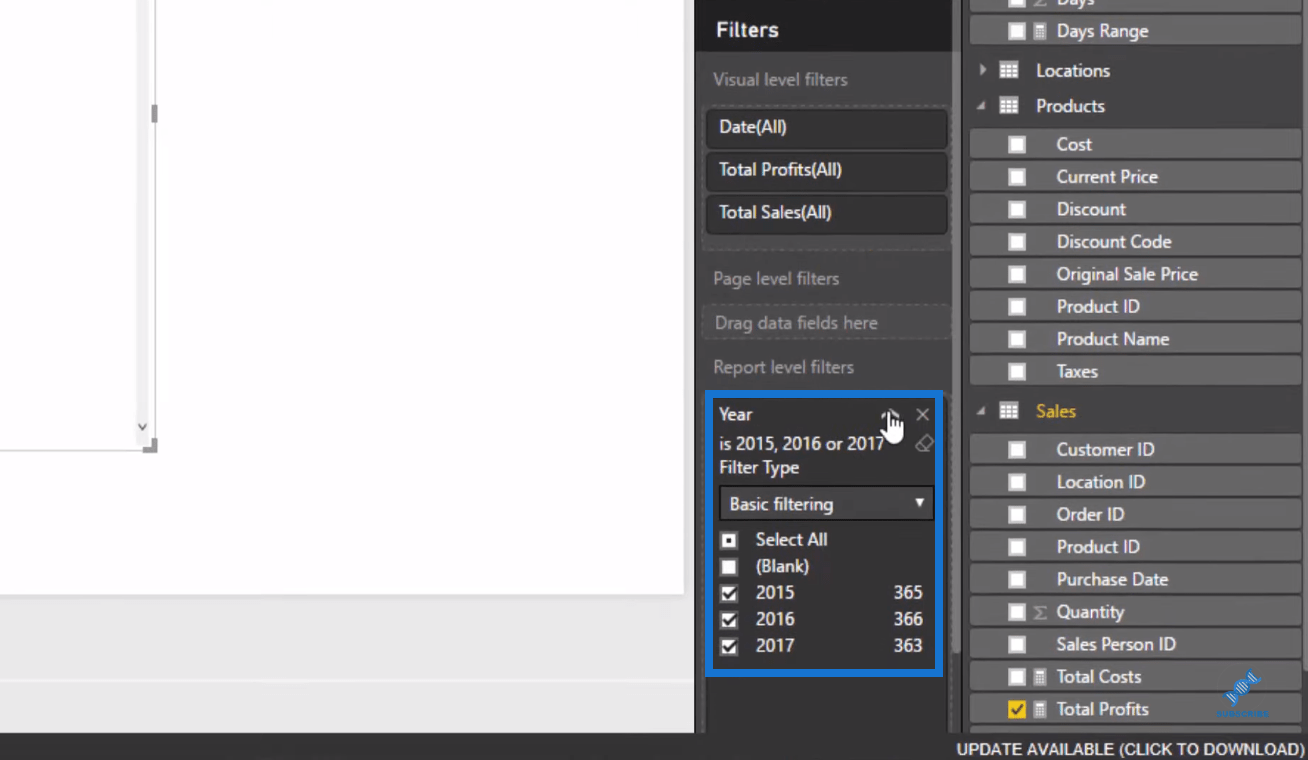Check the (Blank) filter option
The height and width of the screenshot is (760, 1308).
tap(729, 566)
